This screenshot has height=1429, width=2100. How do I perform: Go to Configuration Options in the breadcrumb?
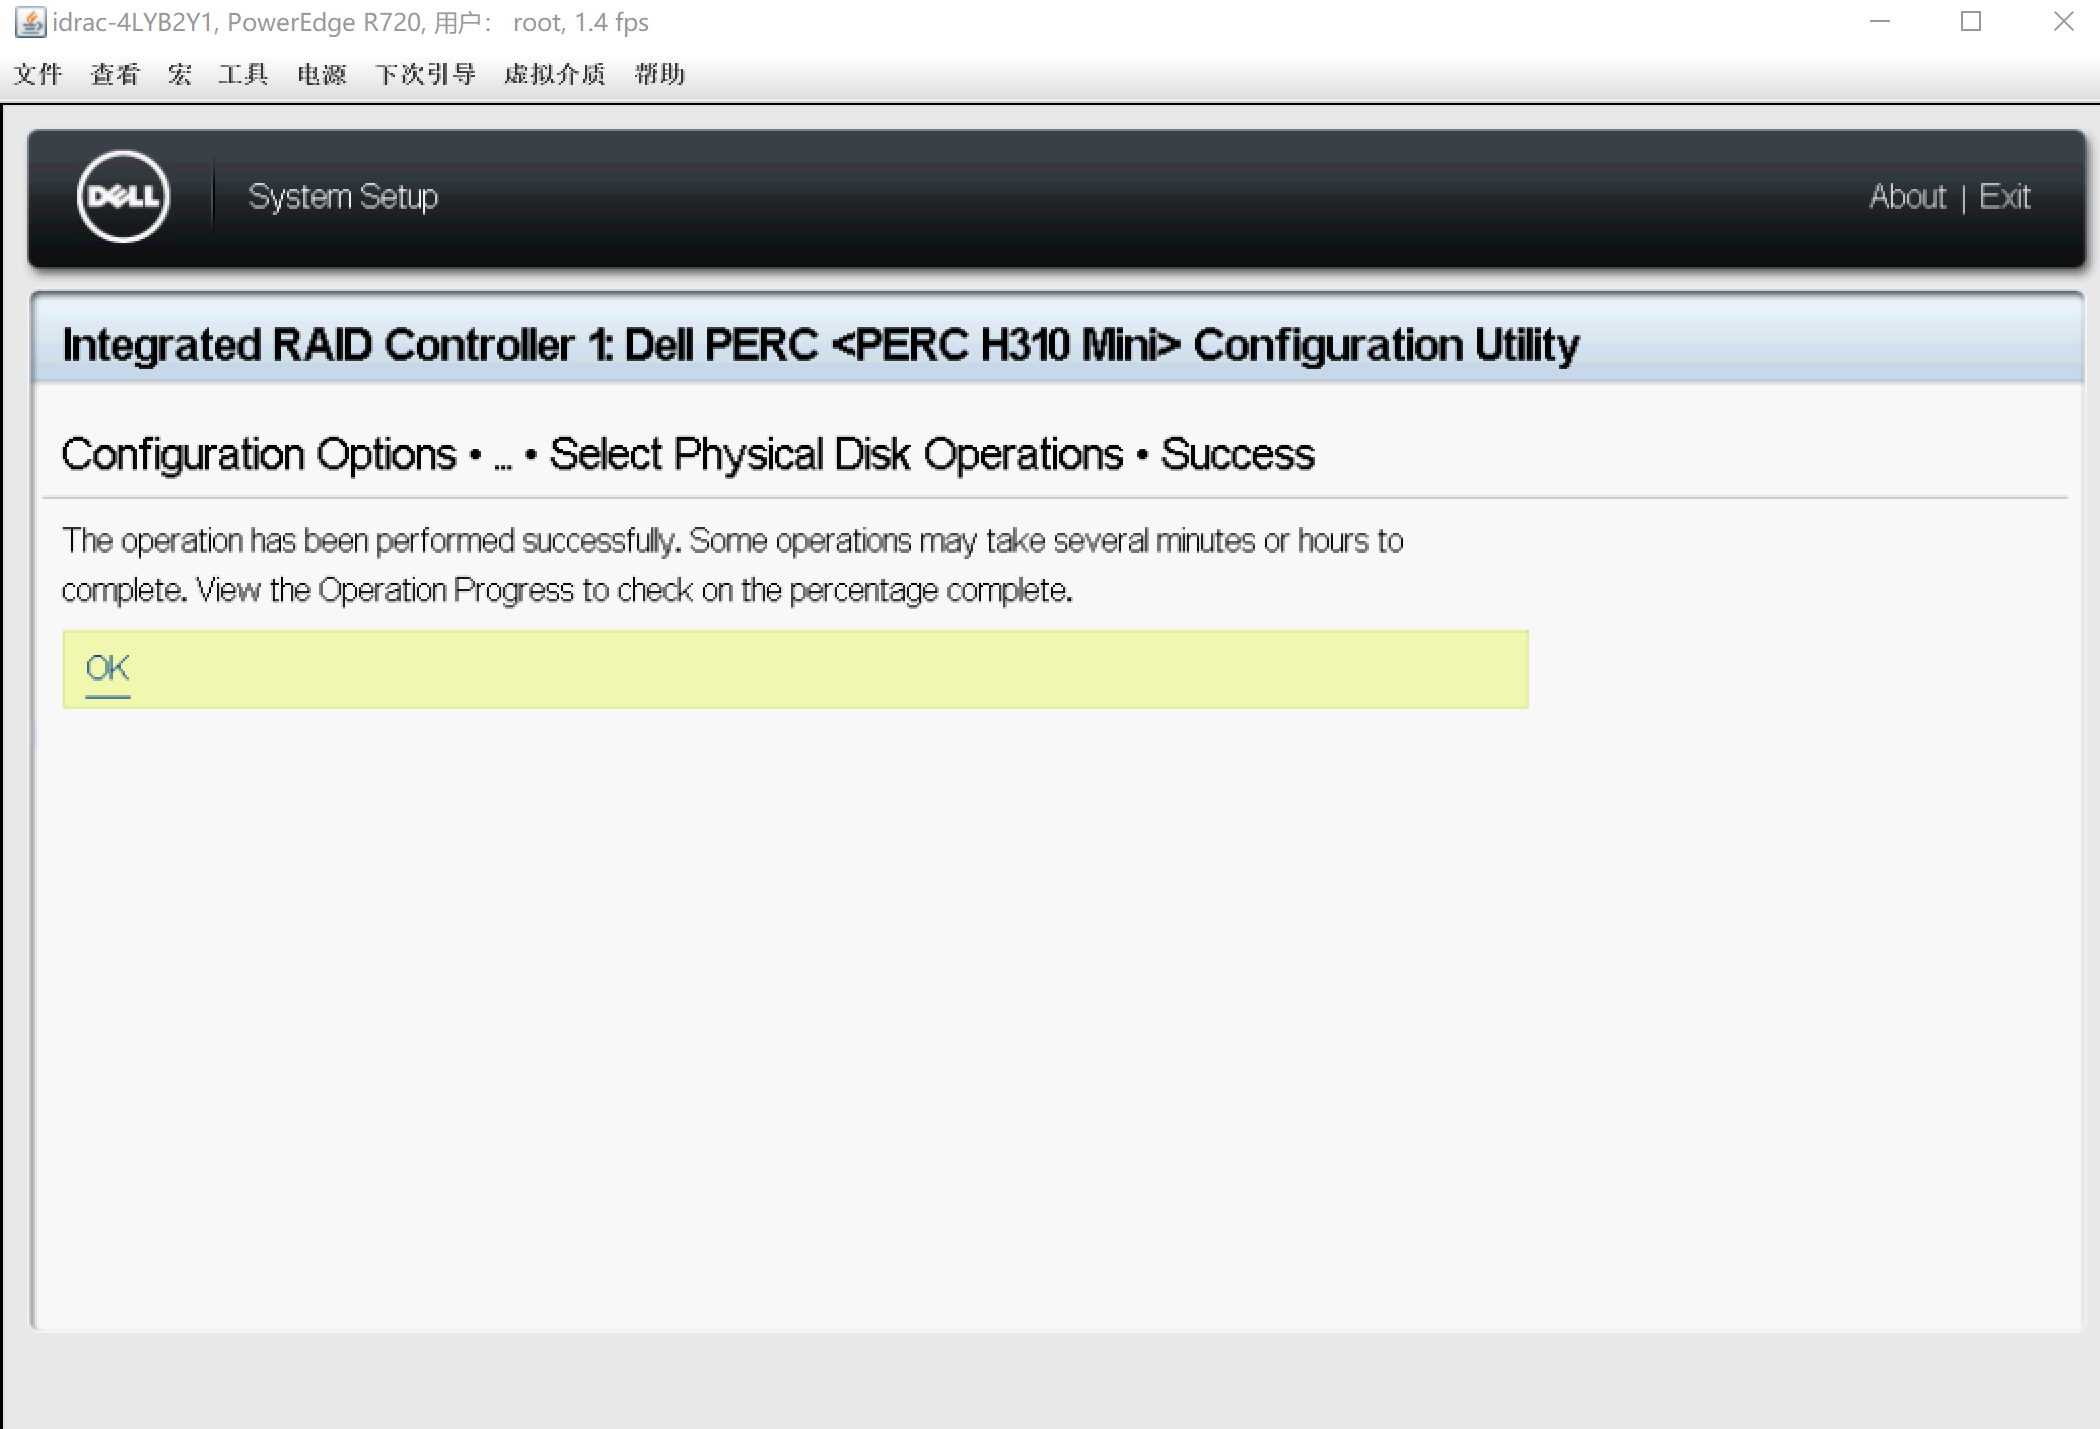click(259, 455)
